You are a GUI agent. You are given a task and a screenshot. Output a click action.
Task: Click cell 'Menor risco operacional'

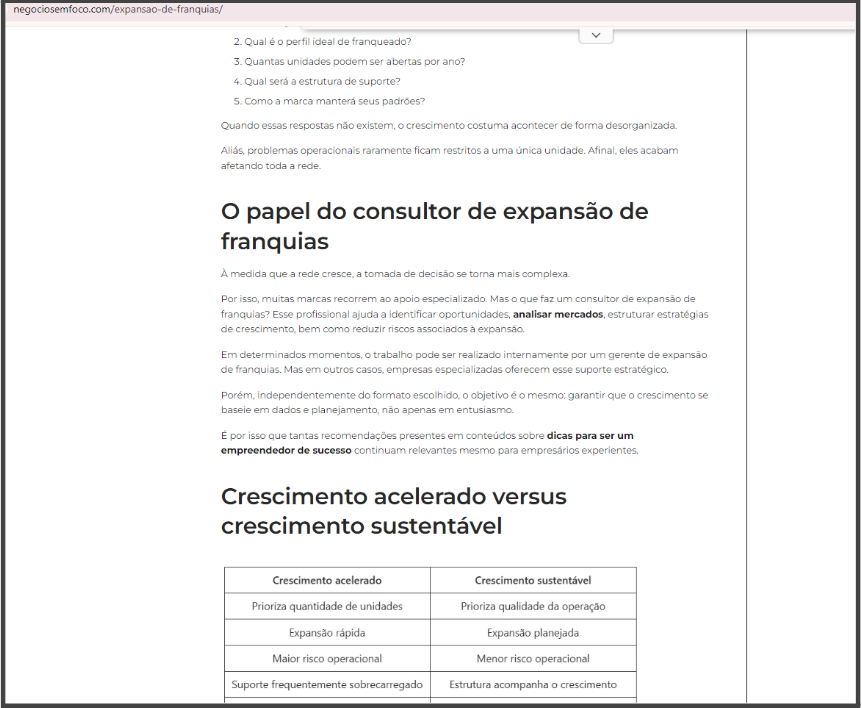pyautogui.click(x=533, y=659)
